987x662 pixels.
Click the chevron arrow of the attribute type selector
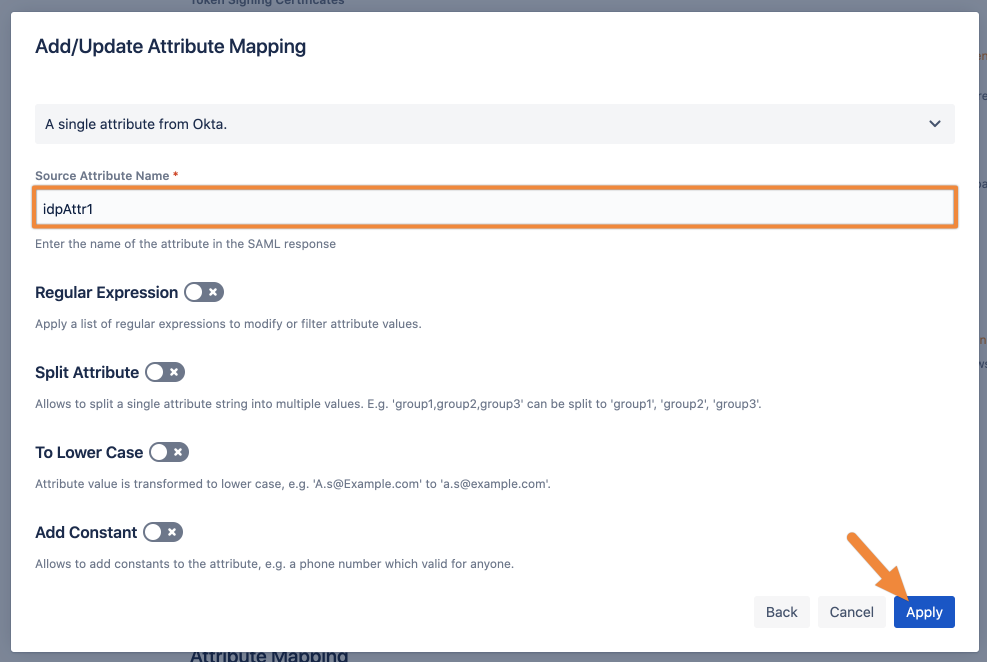(934, 124)
